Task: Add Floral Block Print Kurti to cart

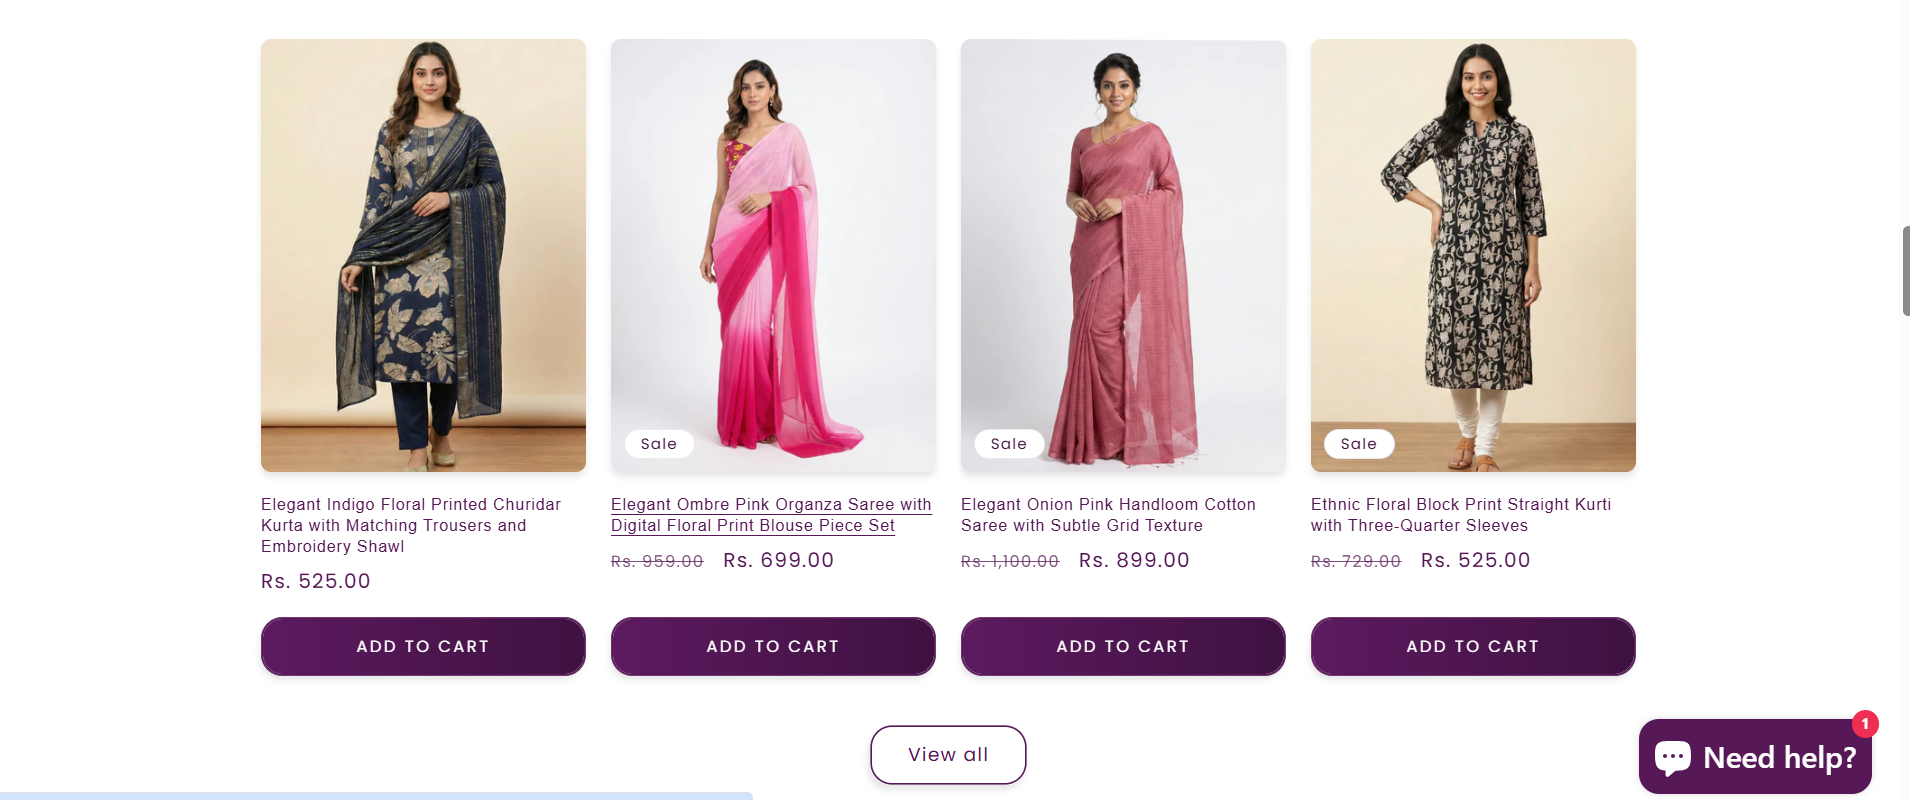Action: coord(1473,646)
